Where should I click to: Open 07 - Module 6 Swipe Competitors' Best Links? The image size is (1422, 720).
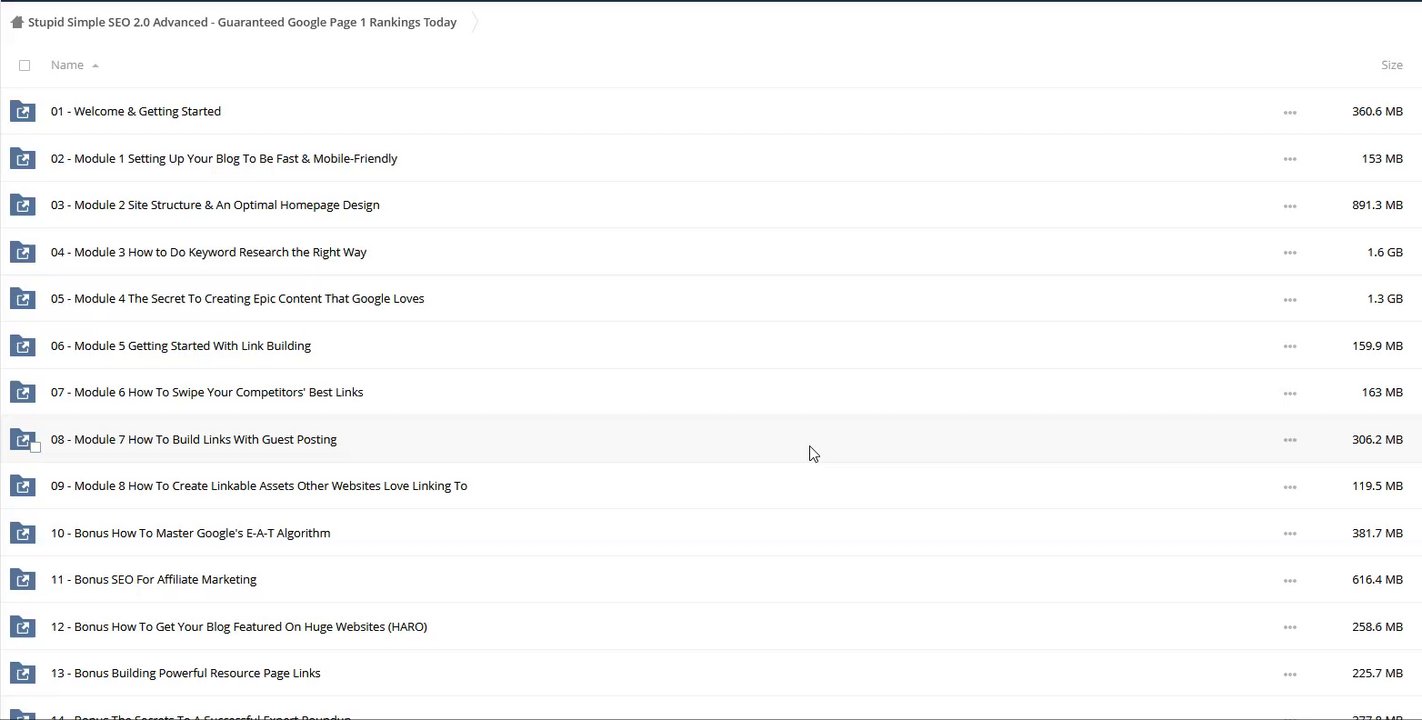207,392
